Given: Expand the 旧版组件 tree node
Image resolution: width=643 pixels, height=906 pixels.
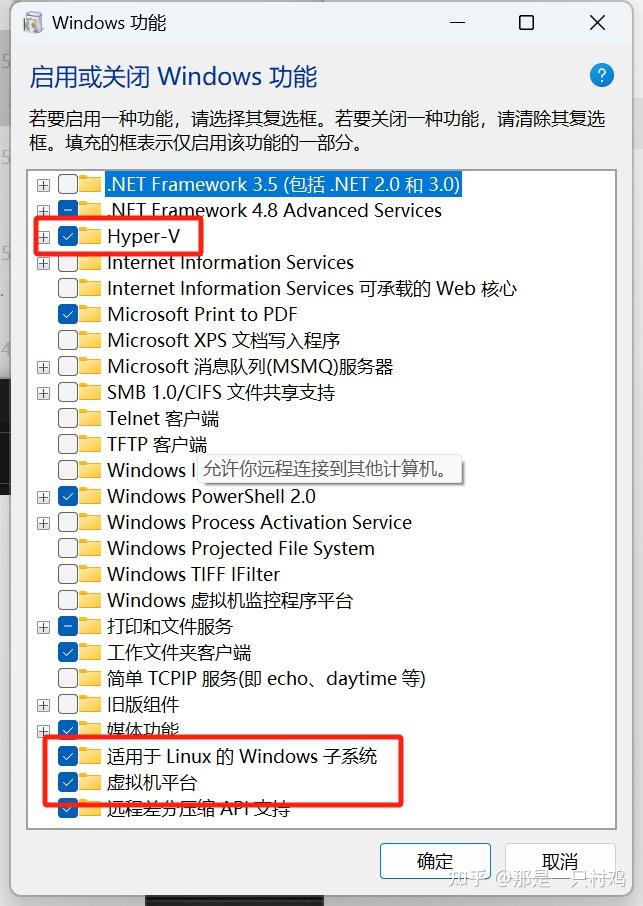Looking at the screenshot, I should pos(42,704).
